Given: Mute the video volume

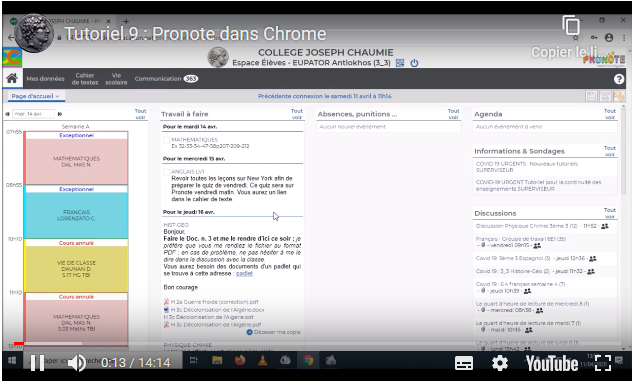Looking at the screenshot, I should [x=76, y=363].
